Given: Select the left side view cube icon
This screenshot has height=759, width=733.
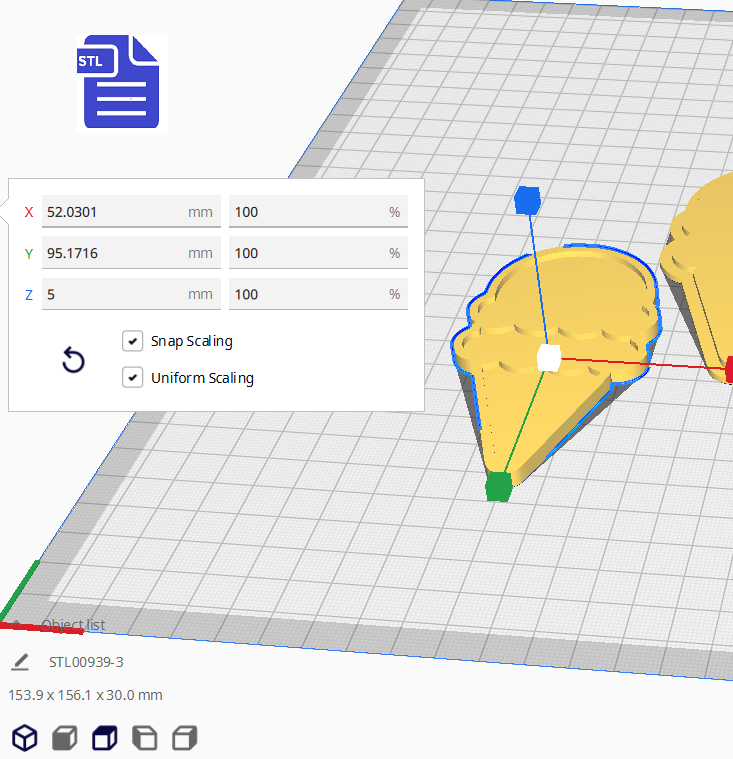Looking at the screenshot, I should click(x=144, y=739).
